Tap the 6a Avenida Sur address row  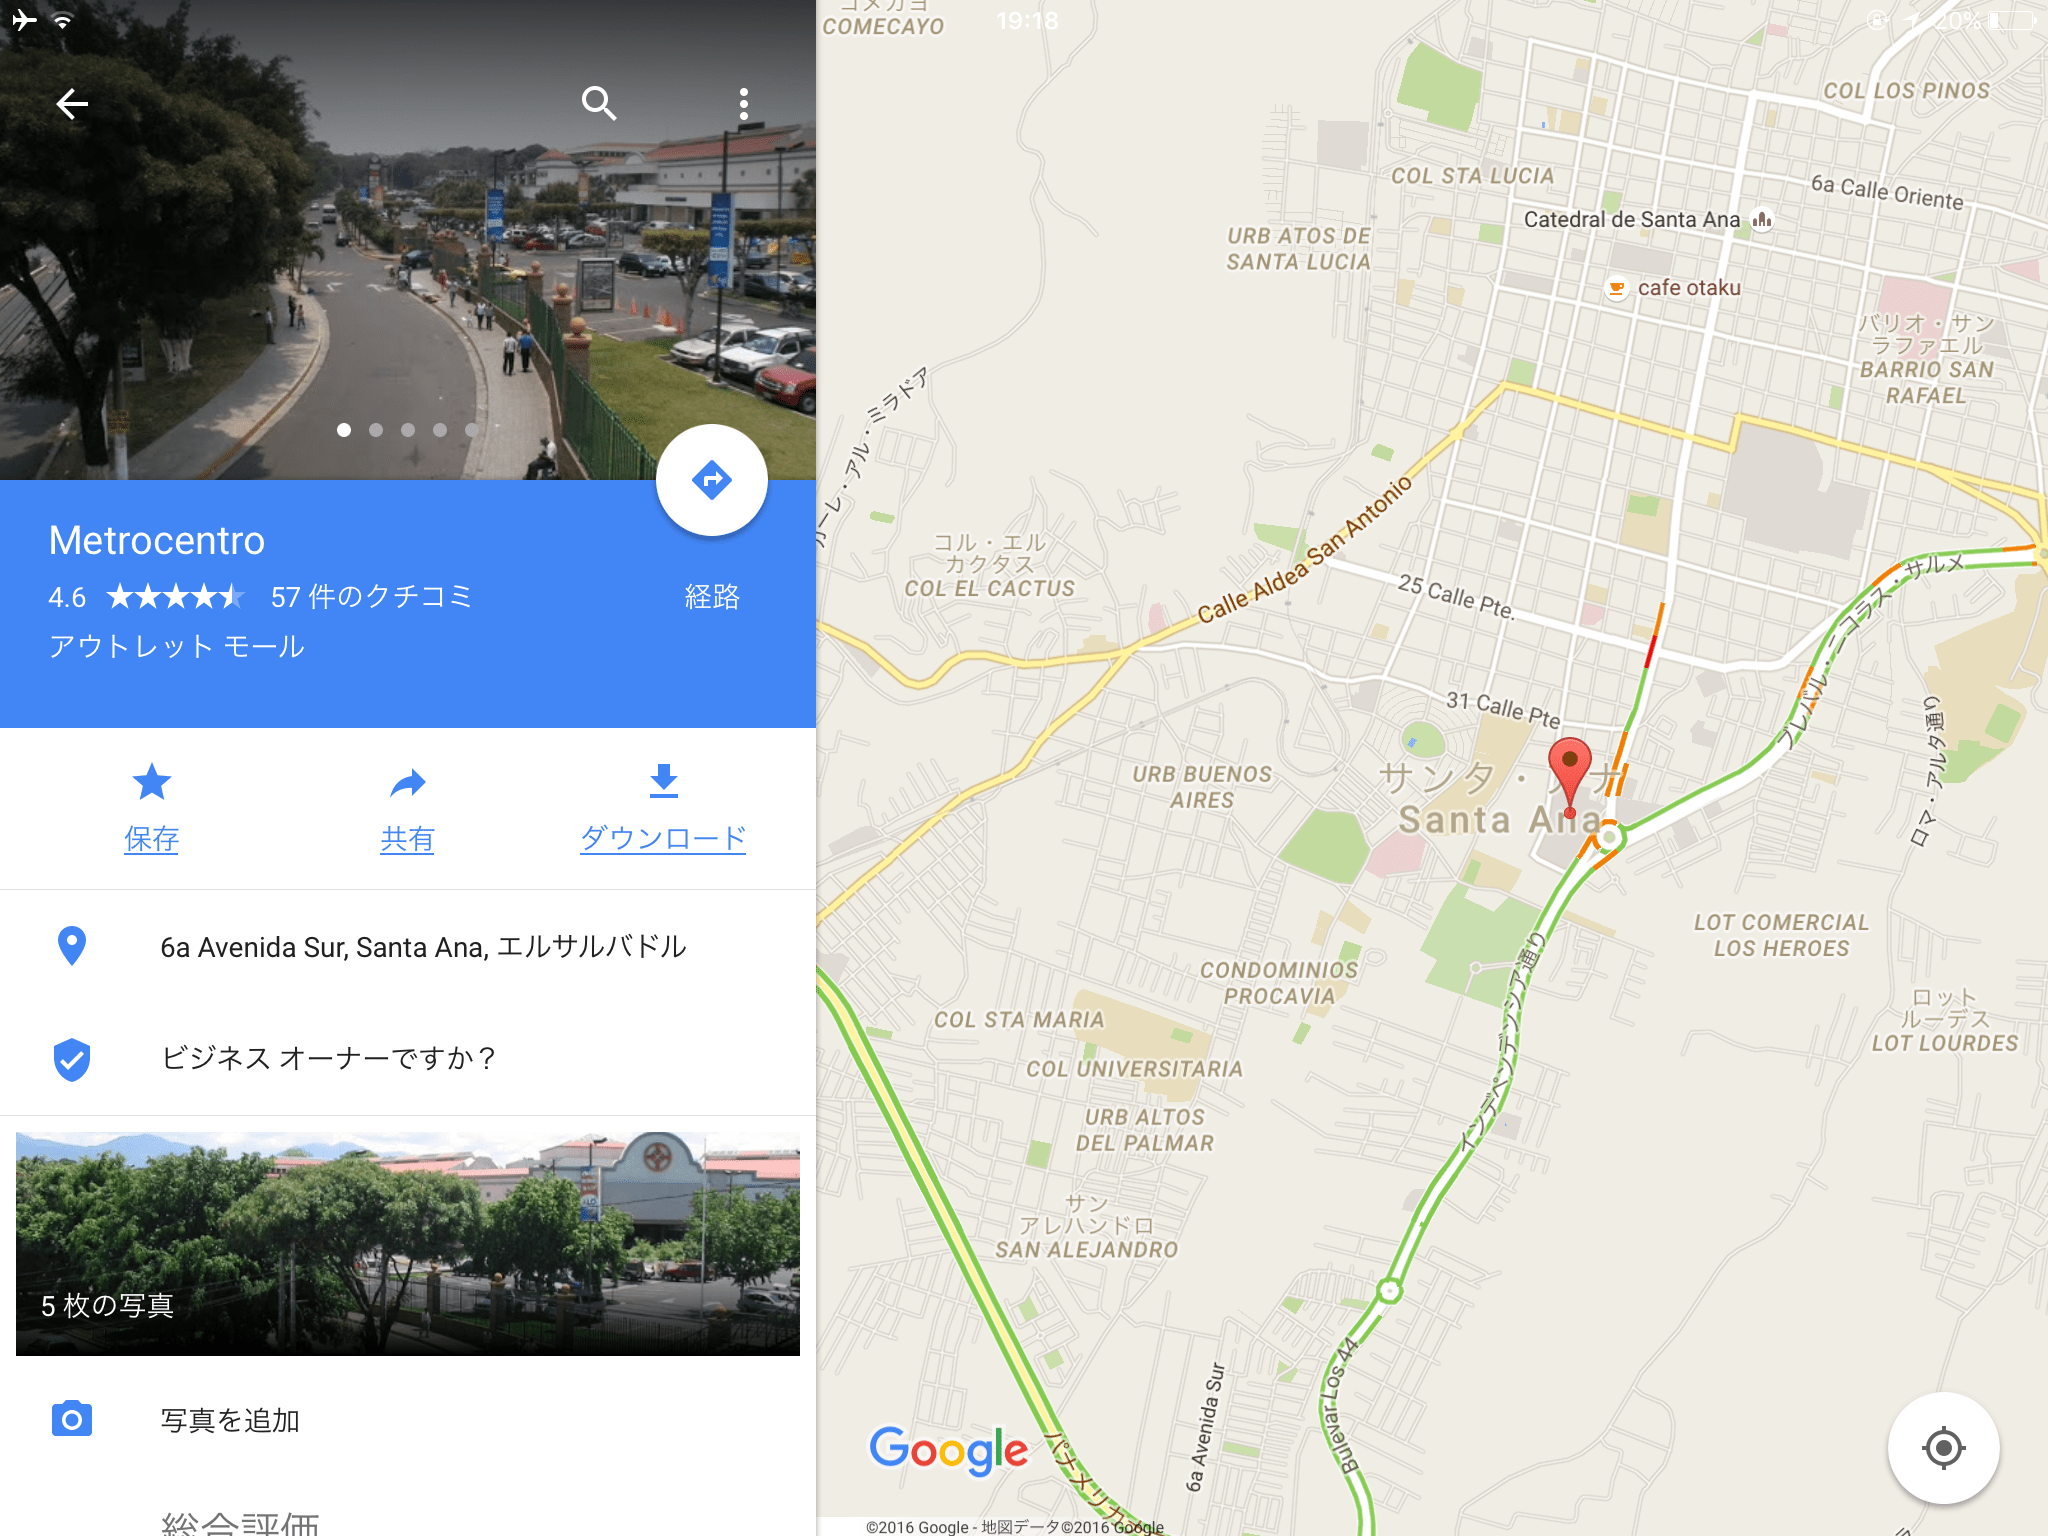408,946
